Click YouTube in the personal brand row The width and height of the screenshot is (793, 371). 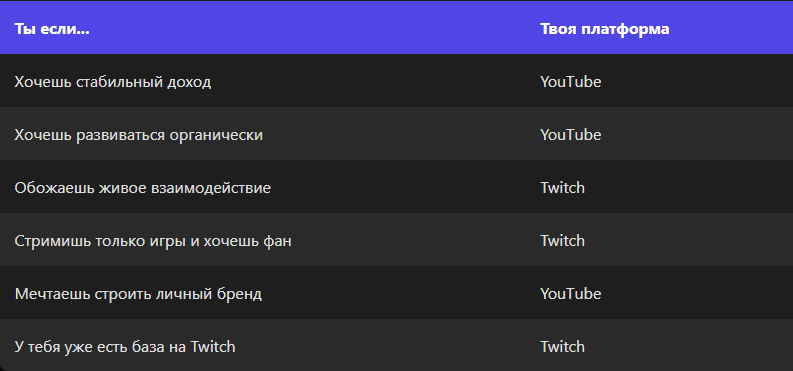[x=570, y=293]
